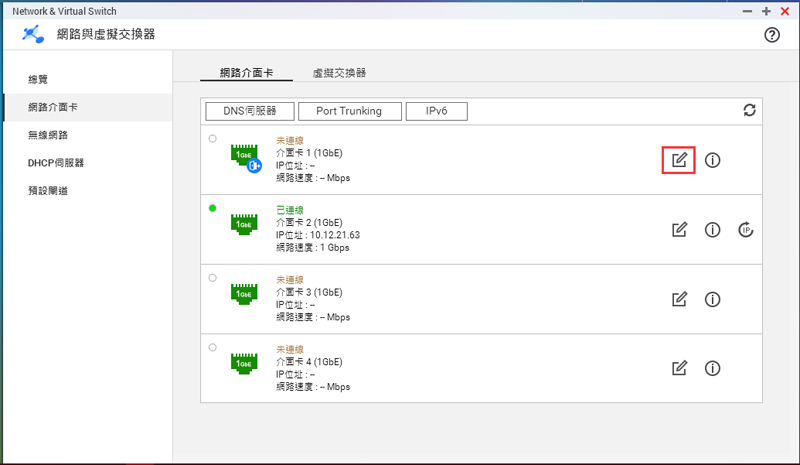Switch to the 虛擬交換器 tab
The width and height of the screenshot is (800, 465).
click(x=339, y=73)
